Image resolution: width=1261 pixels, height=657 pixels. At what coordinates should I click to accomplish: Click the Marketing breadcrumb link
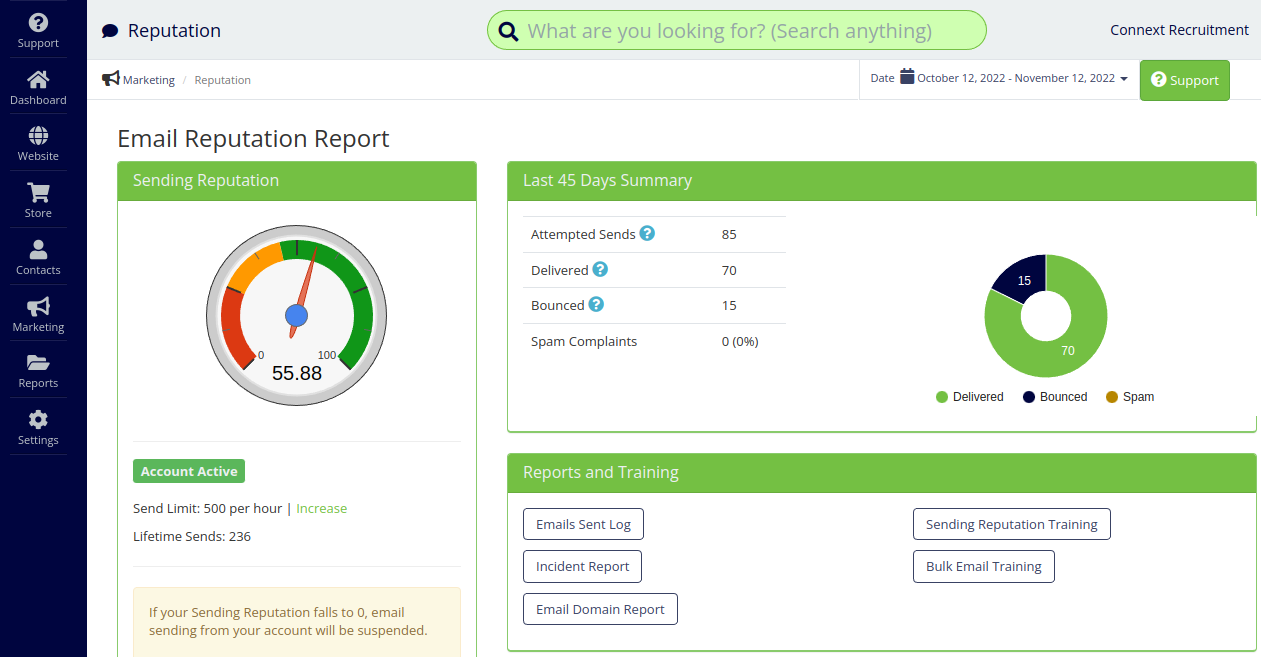click(x=149, y=80)
